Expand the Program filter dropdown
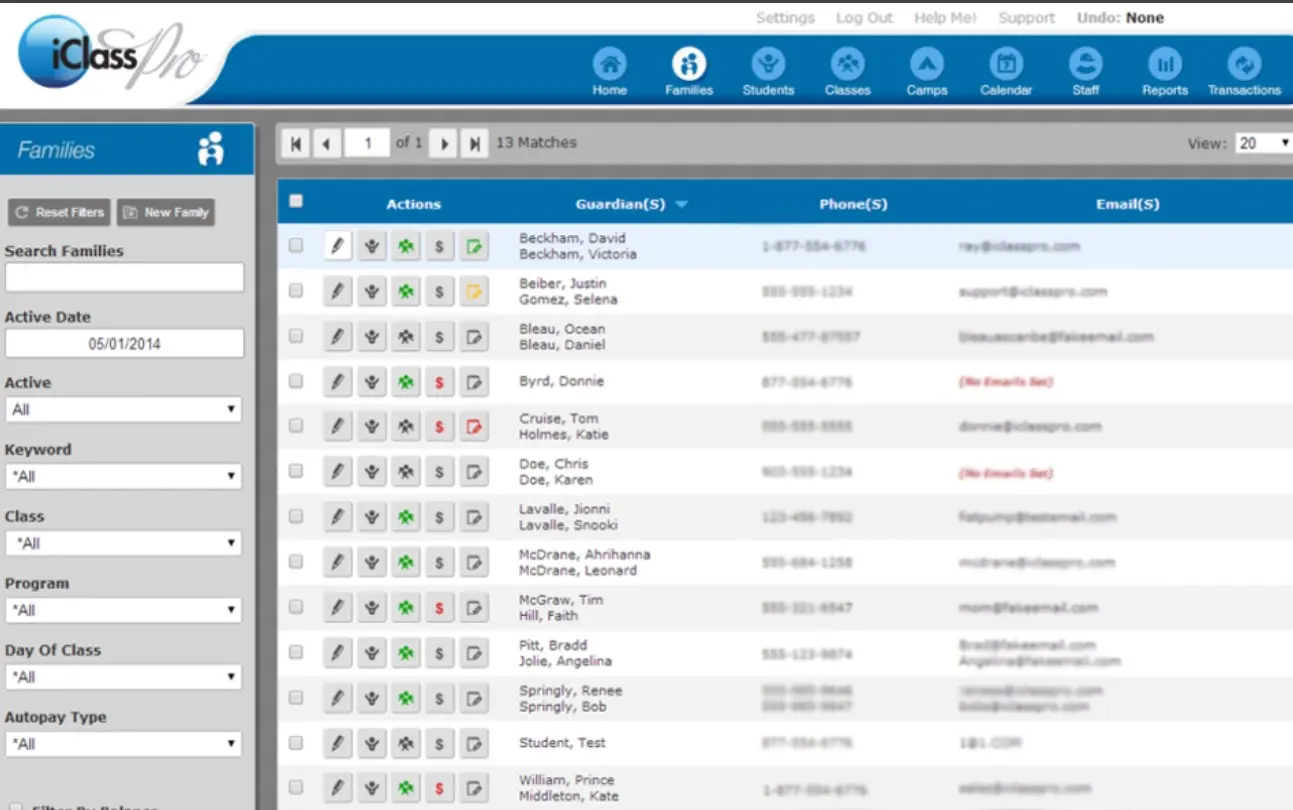This screenshot has height=810, width=1293. [x=124, y=610]
